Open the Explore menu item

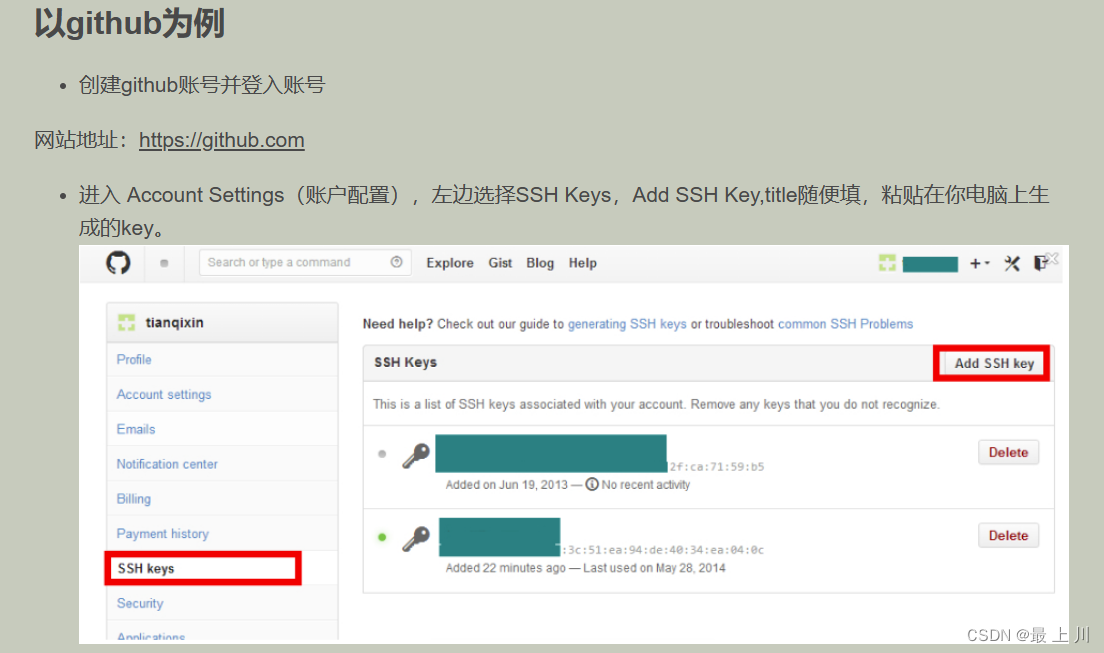[450, 263]
